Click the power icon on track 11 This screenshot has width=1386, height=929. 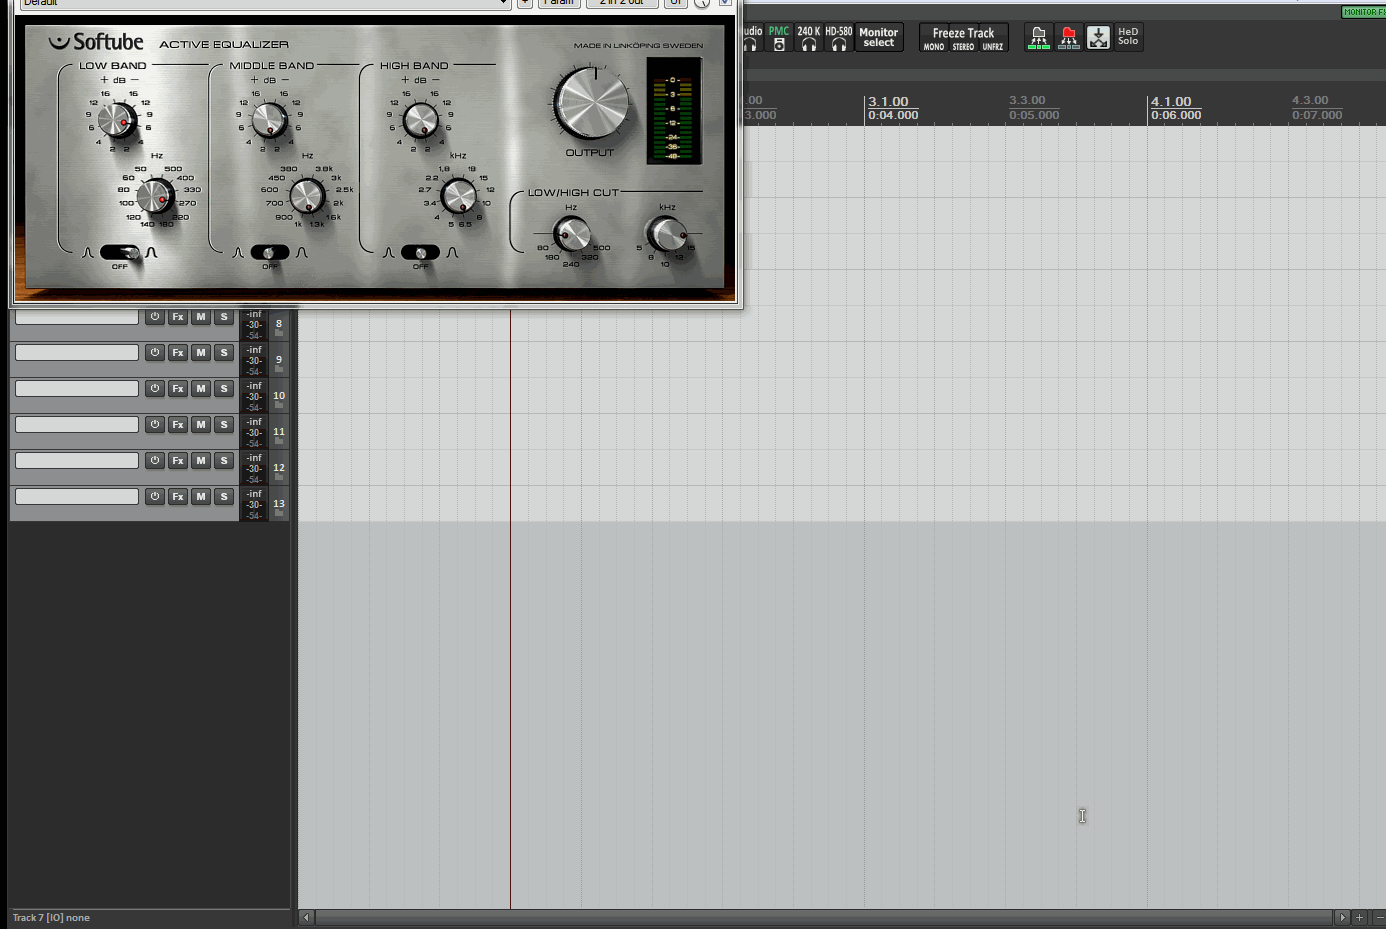click(155, 425)
